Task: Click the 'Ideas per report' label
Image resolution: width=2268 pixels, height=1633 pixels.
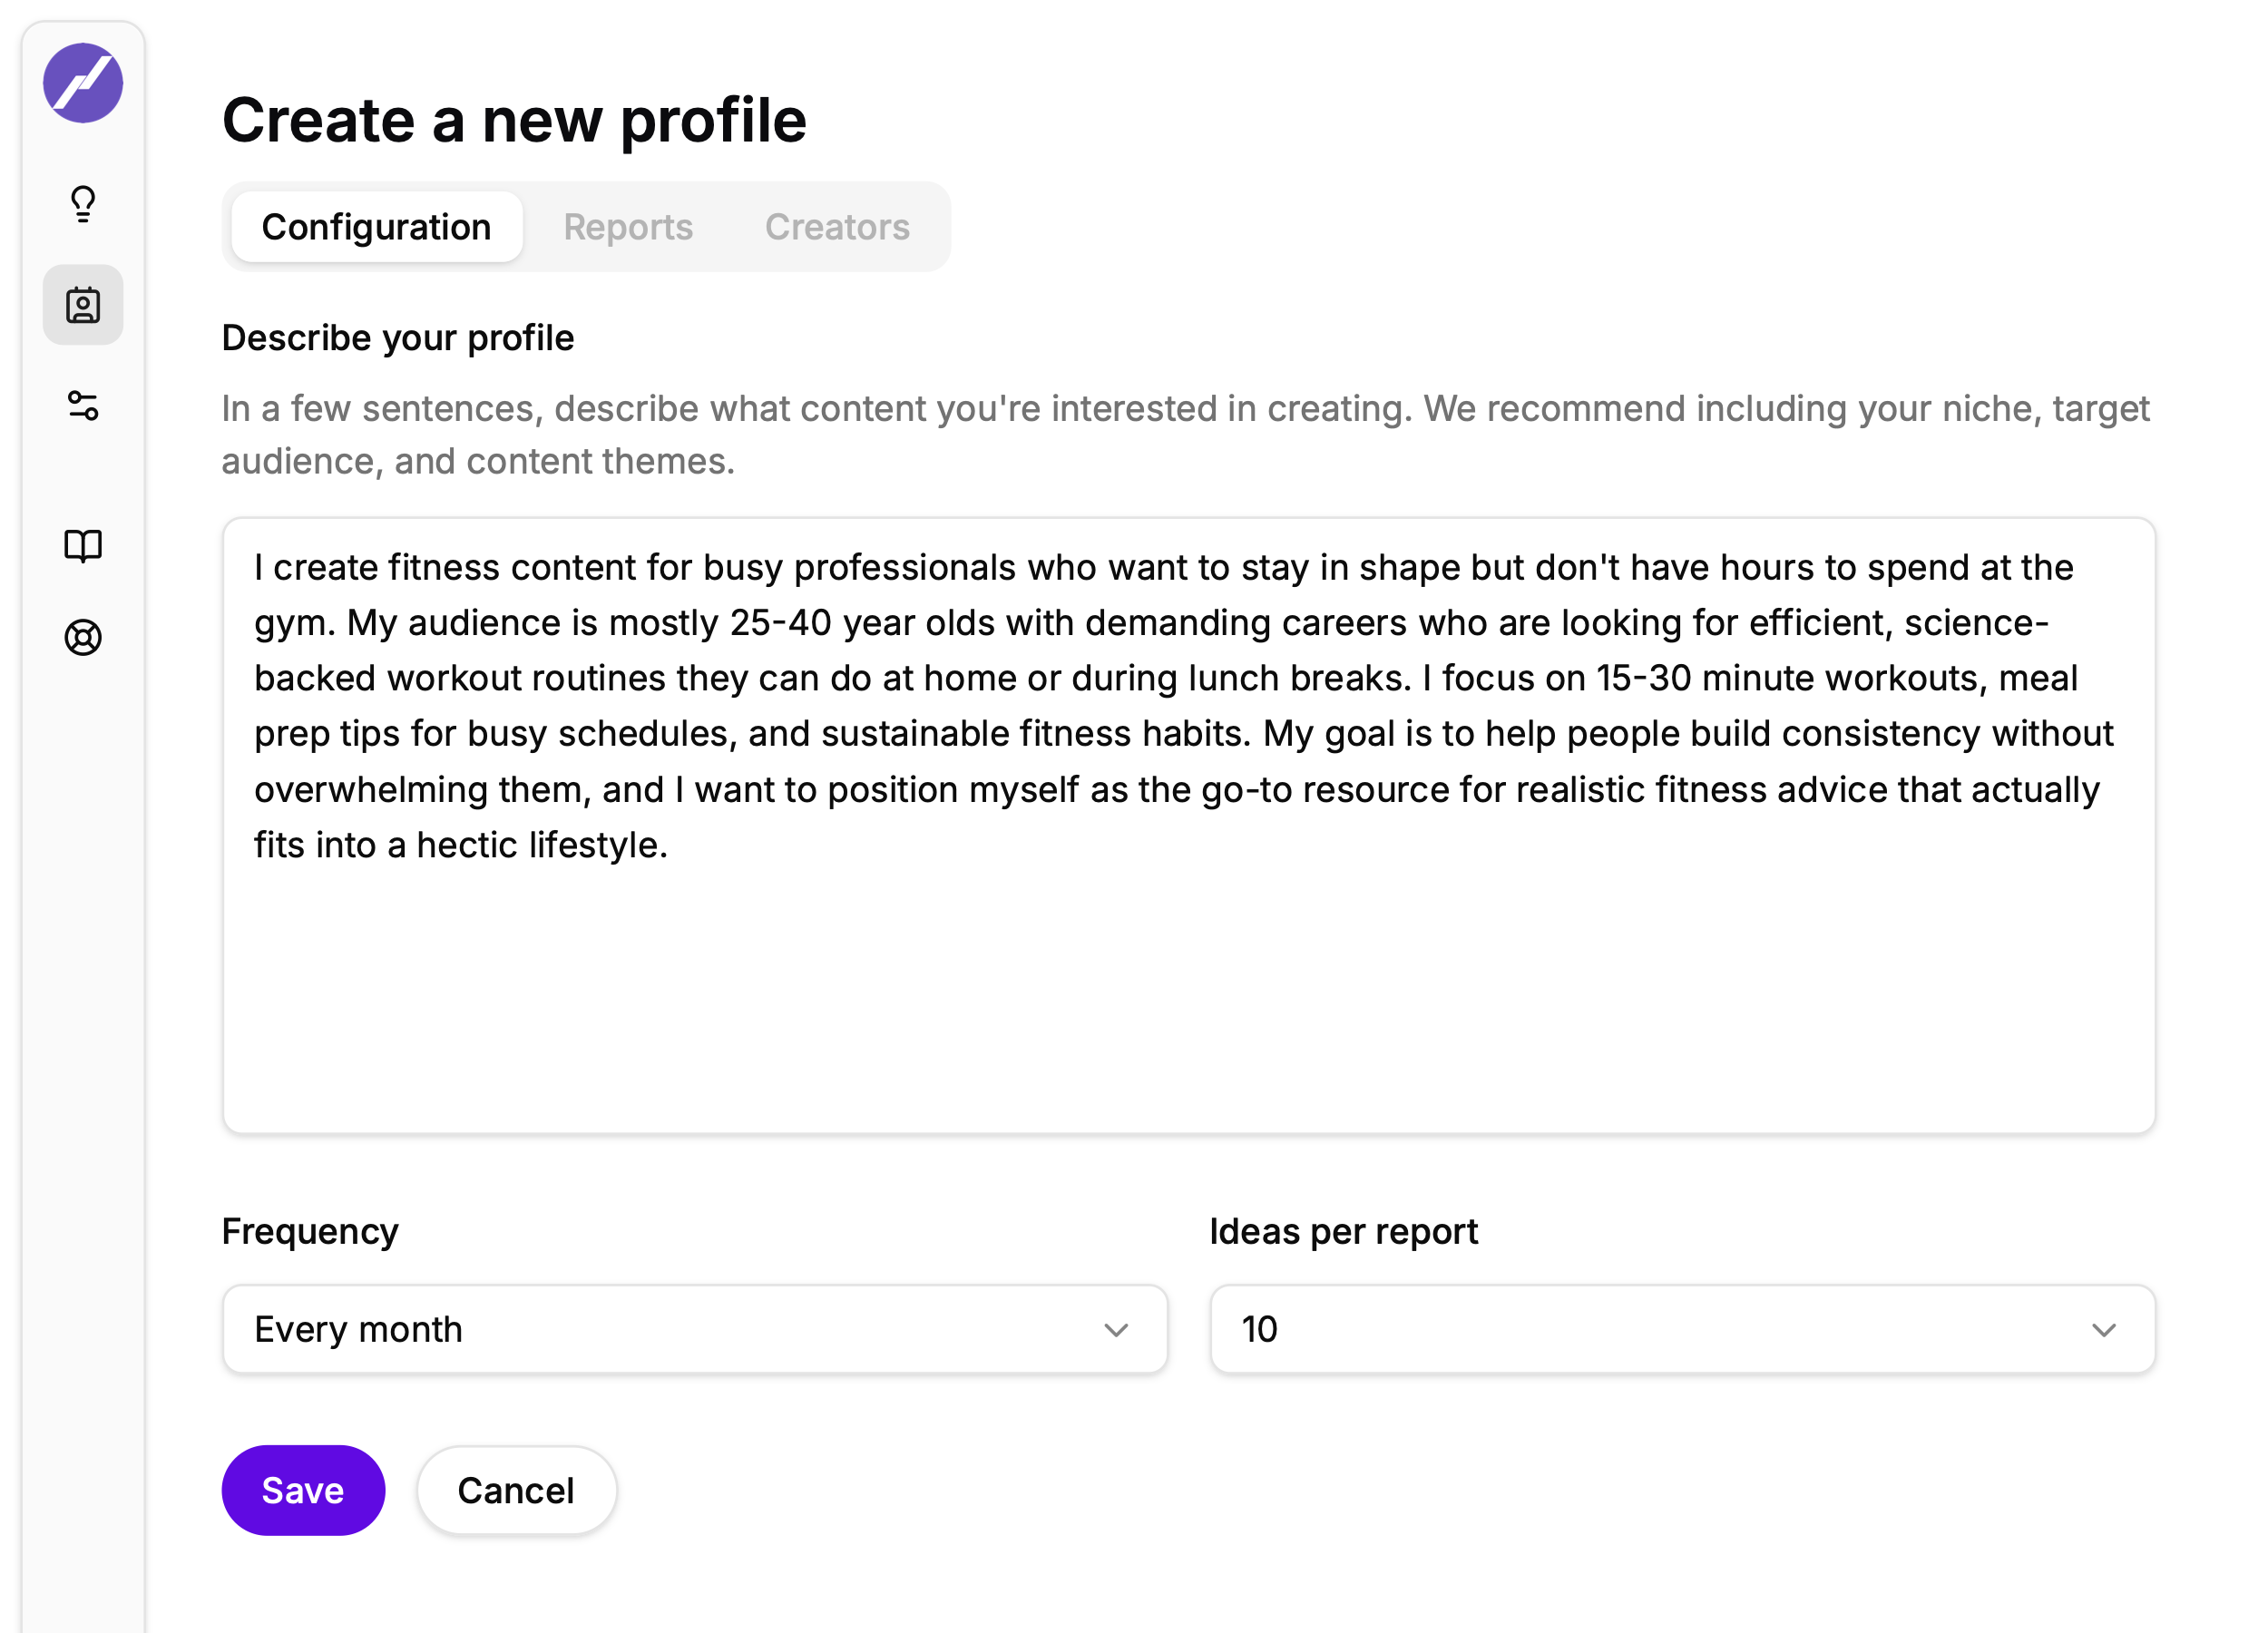Action: 1343,1231
